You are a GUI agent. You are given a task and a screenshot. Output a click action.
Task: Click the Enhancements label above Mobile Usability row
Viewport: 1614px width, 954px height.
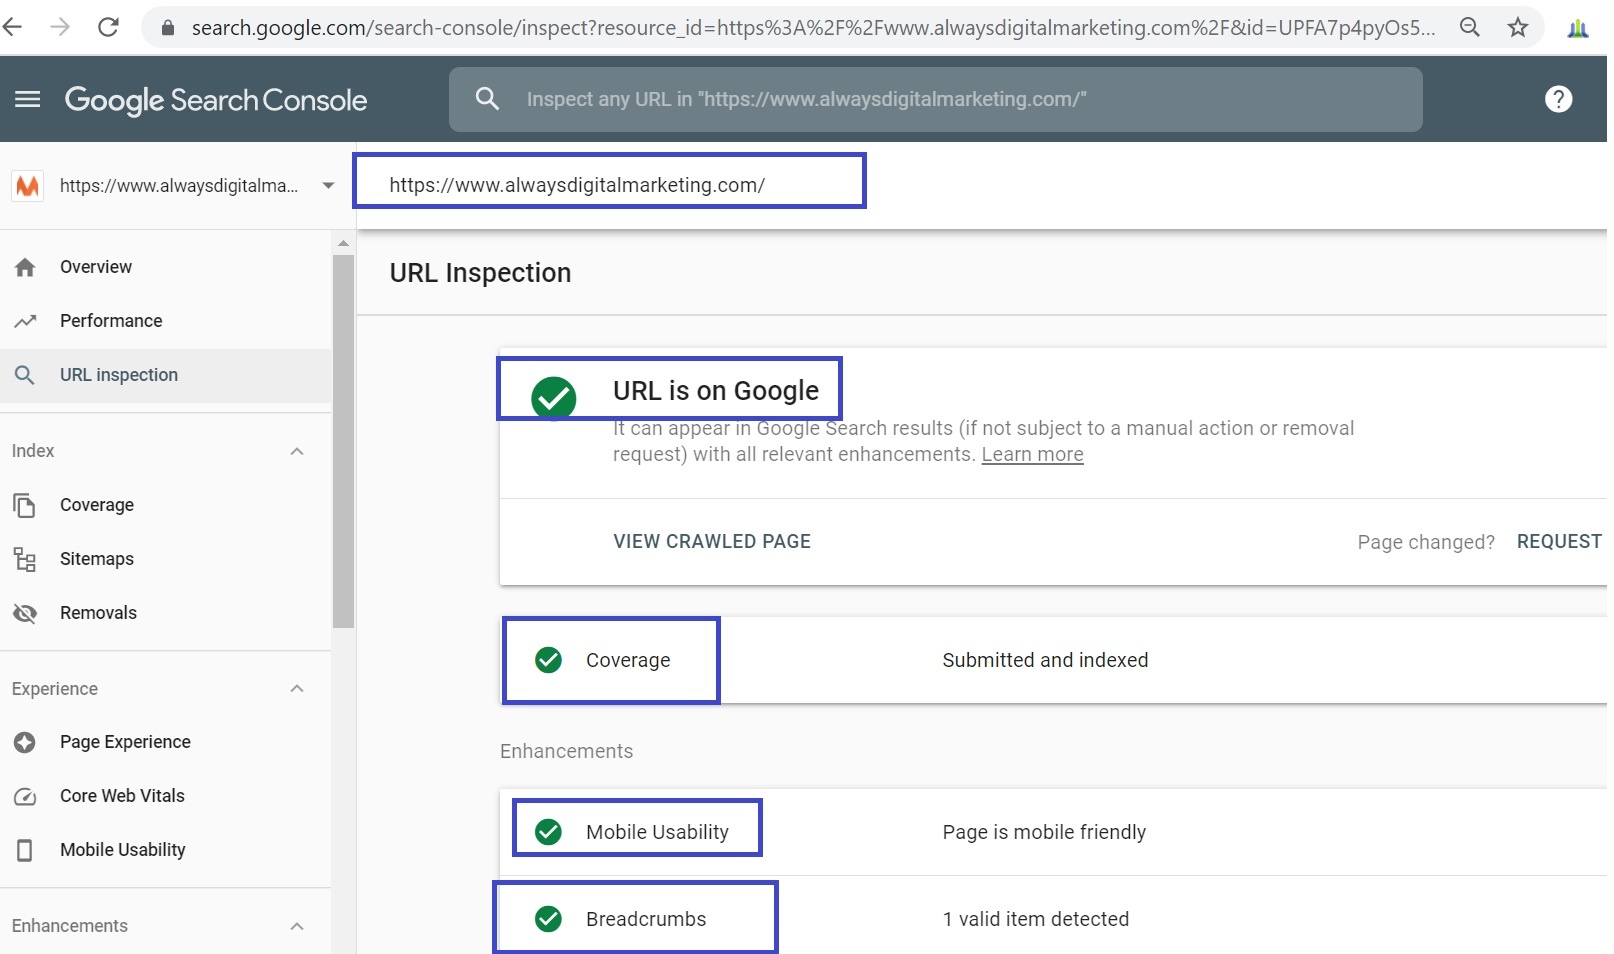click(566, 751)
